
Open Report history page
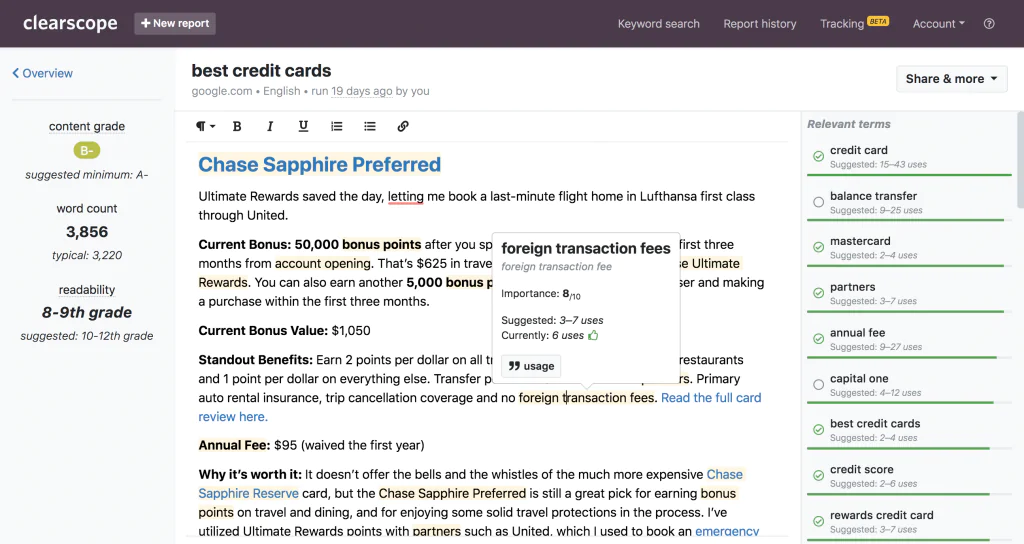click(760, 24)
